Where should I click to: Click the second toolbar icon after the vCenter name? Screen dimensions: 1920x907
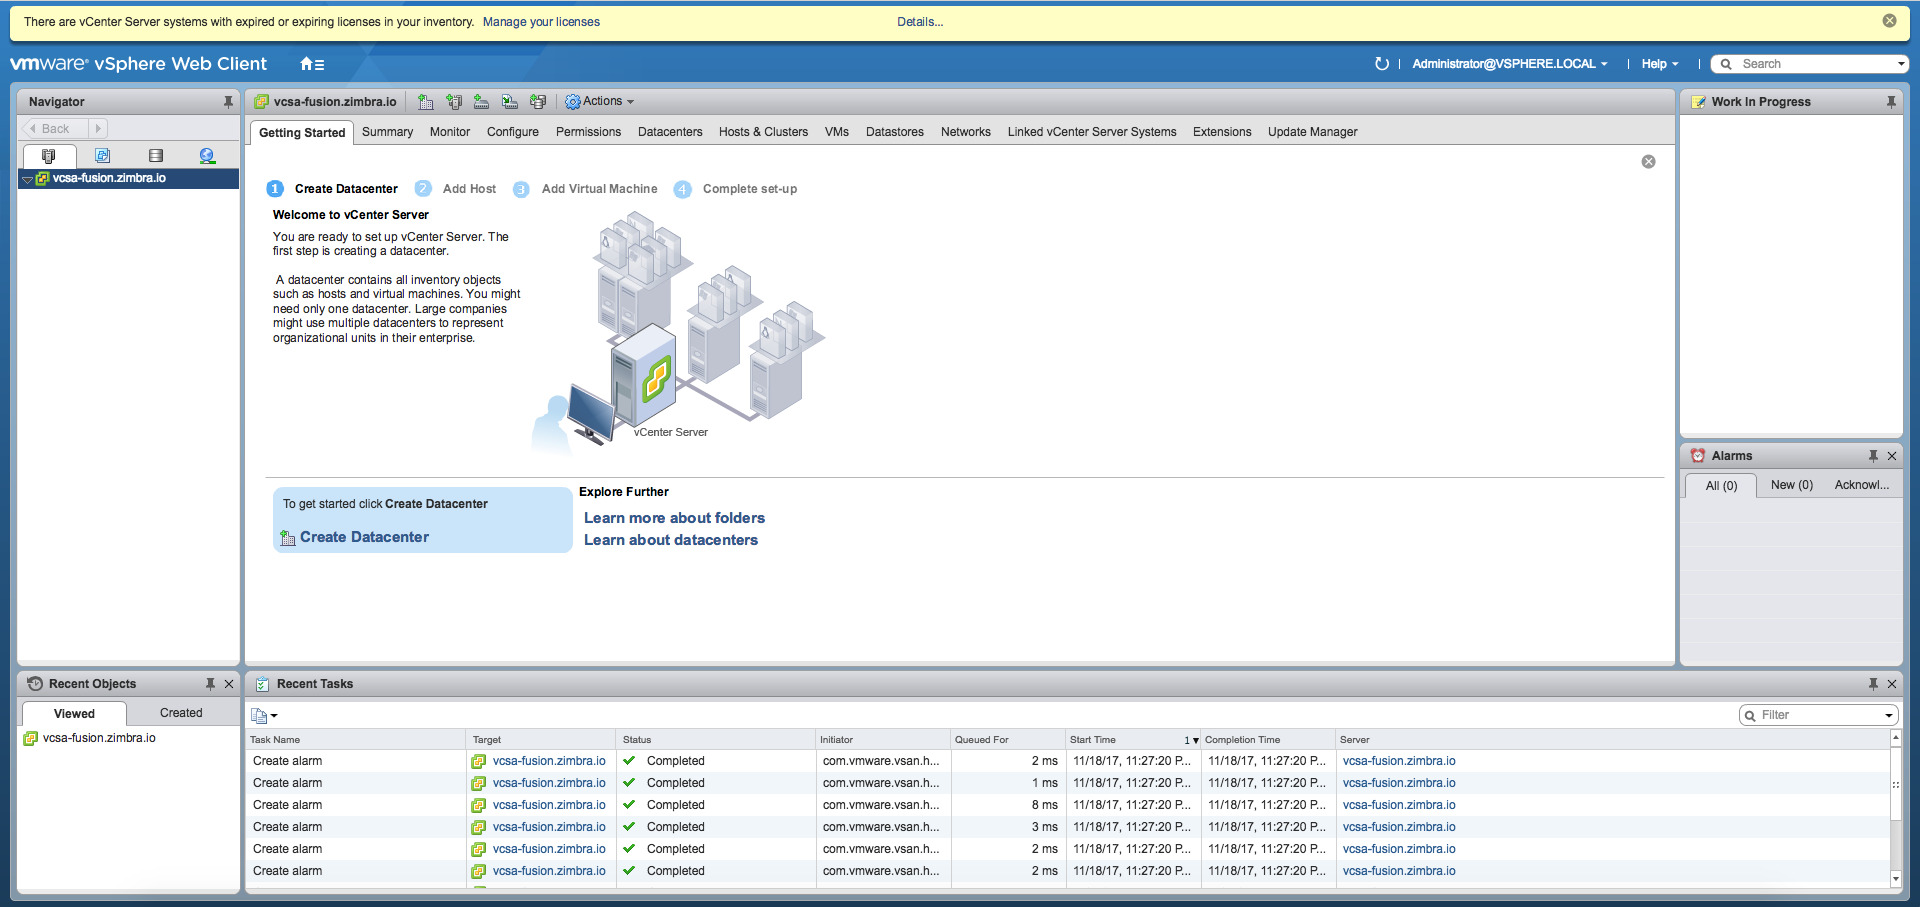[x=454, y=102]
